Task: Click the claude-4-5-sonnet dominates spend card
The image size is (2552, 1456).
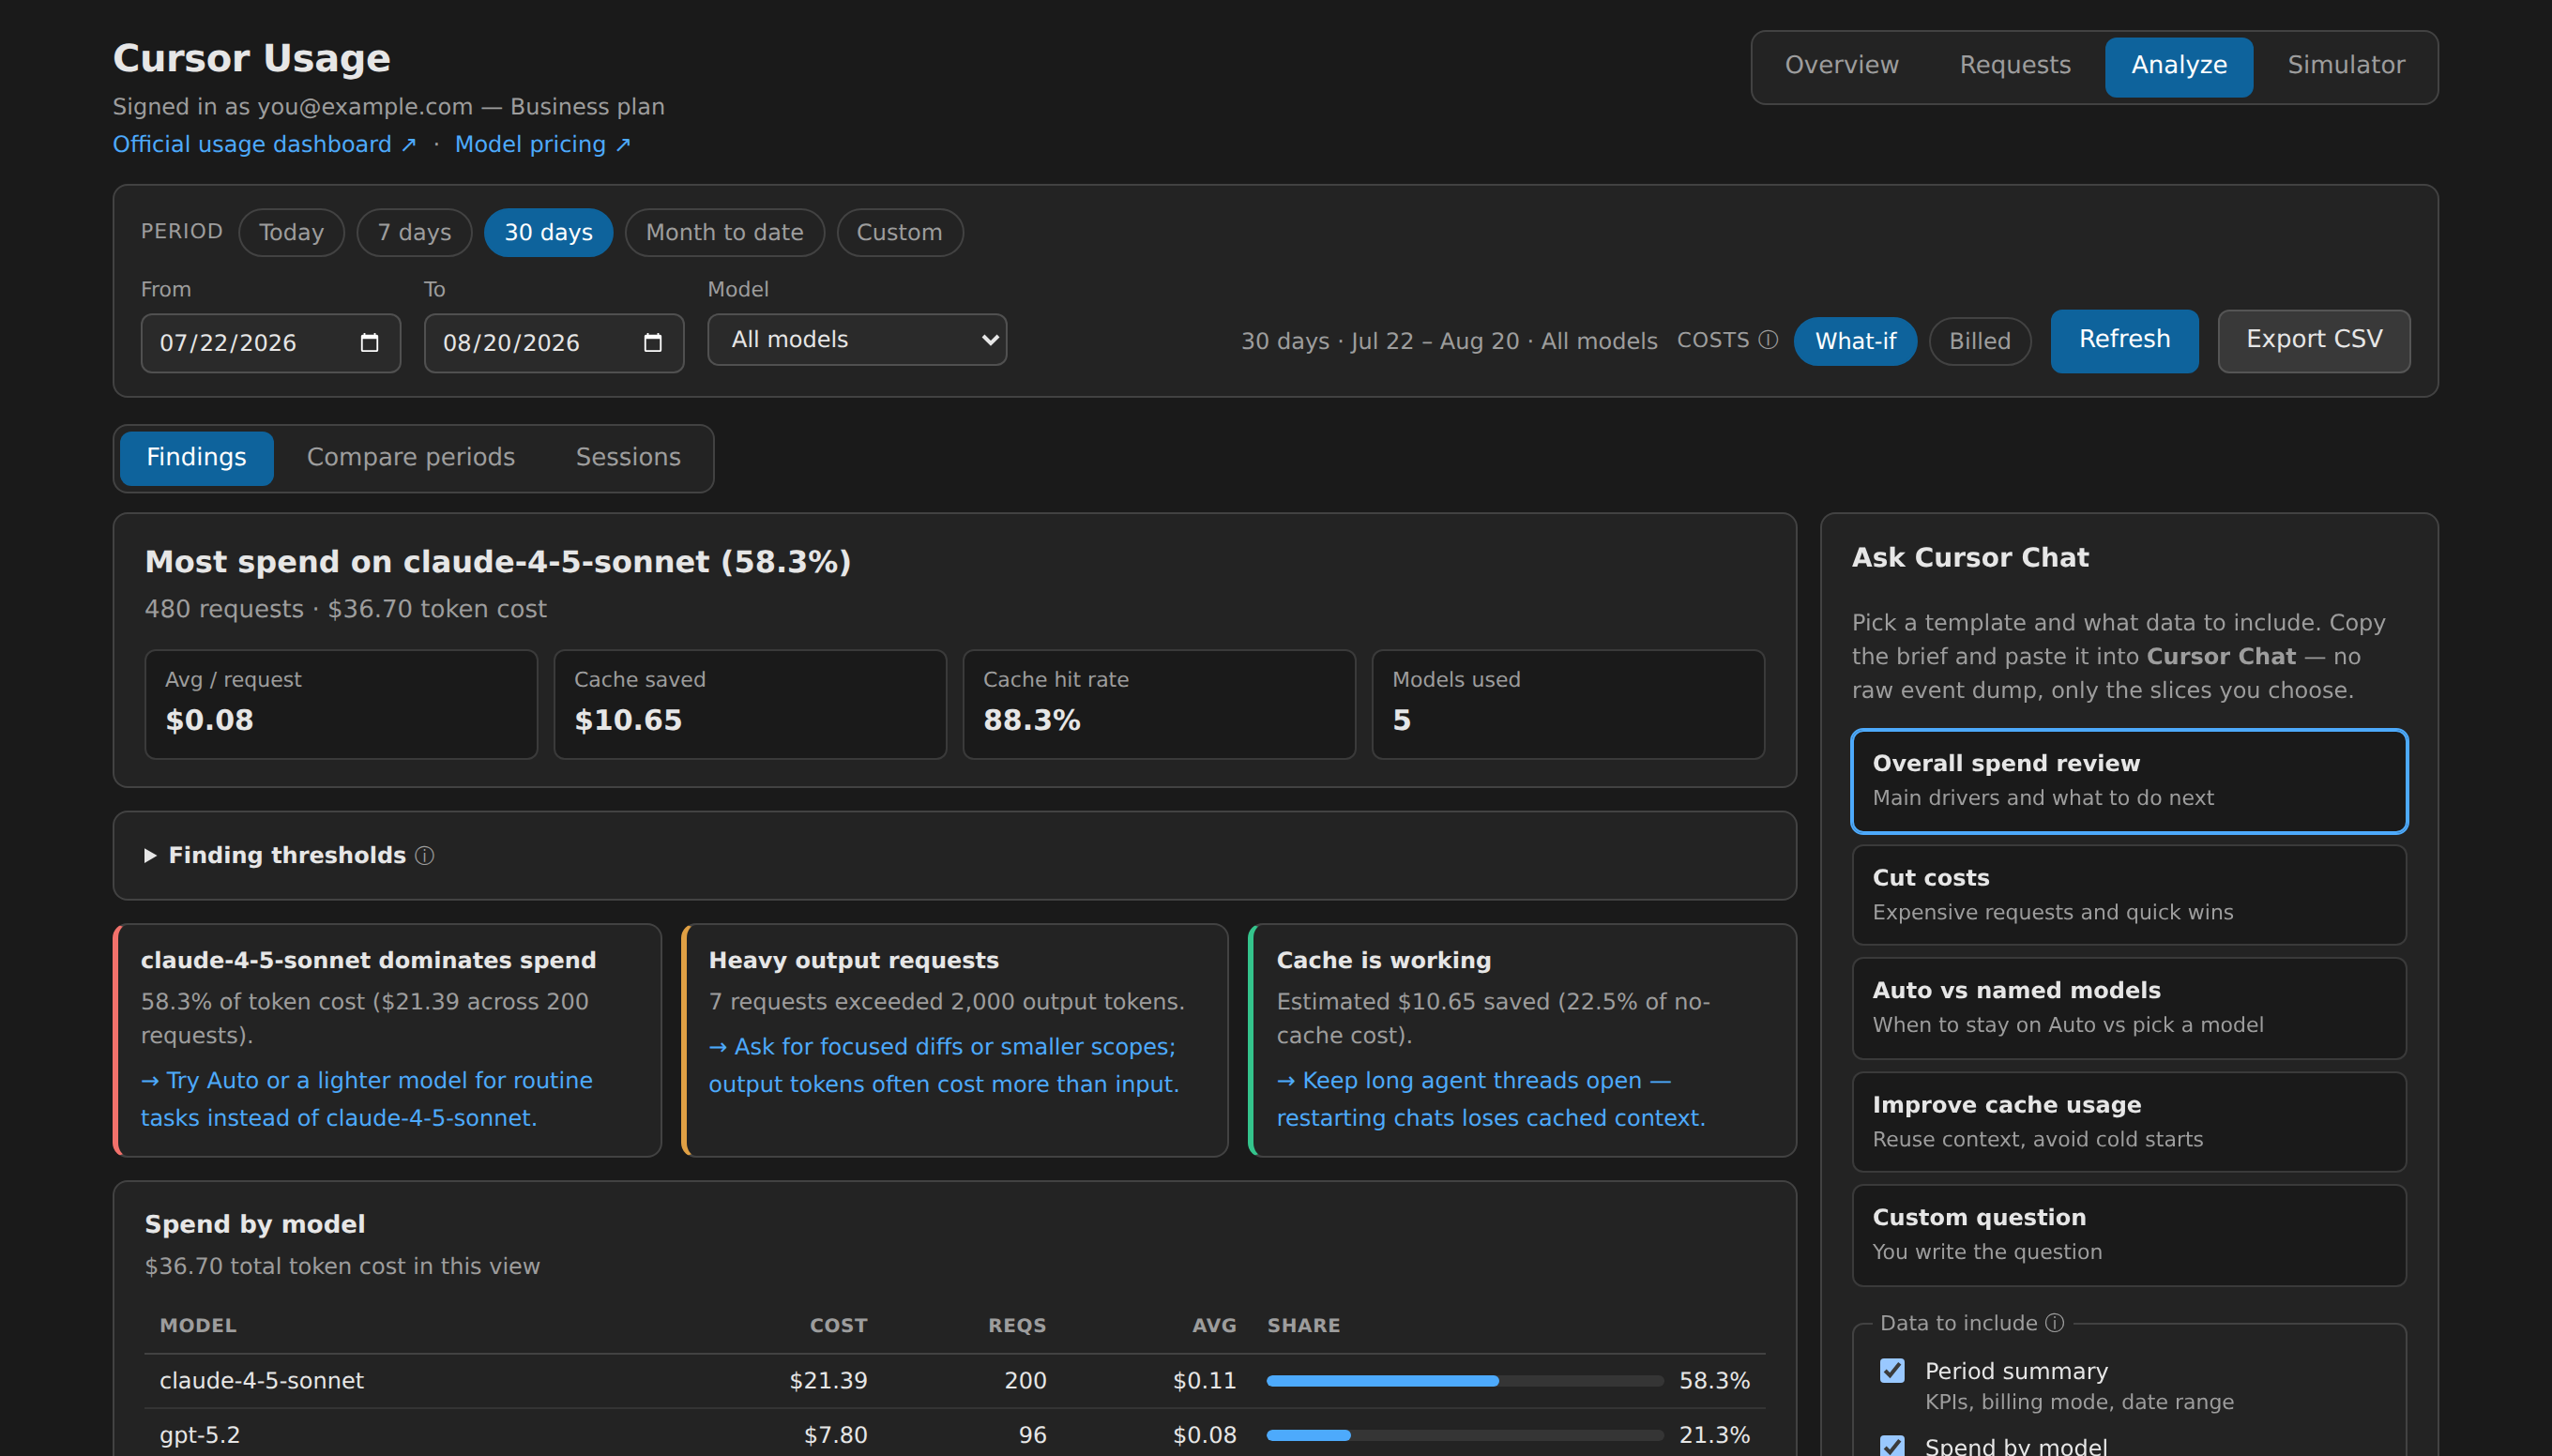Action: [x=387, y=1040]
